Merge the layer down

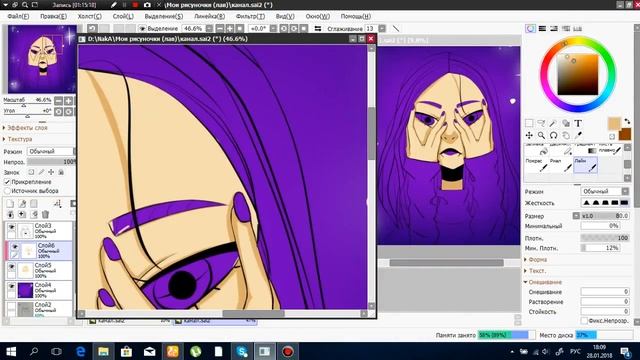(22, 214)
